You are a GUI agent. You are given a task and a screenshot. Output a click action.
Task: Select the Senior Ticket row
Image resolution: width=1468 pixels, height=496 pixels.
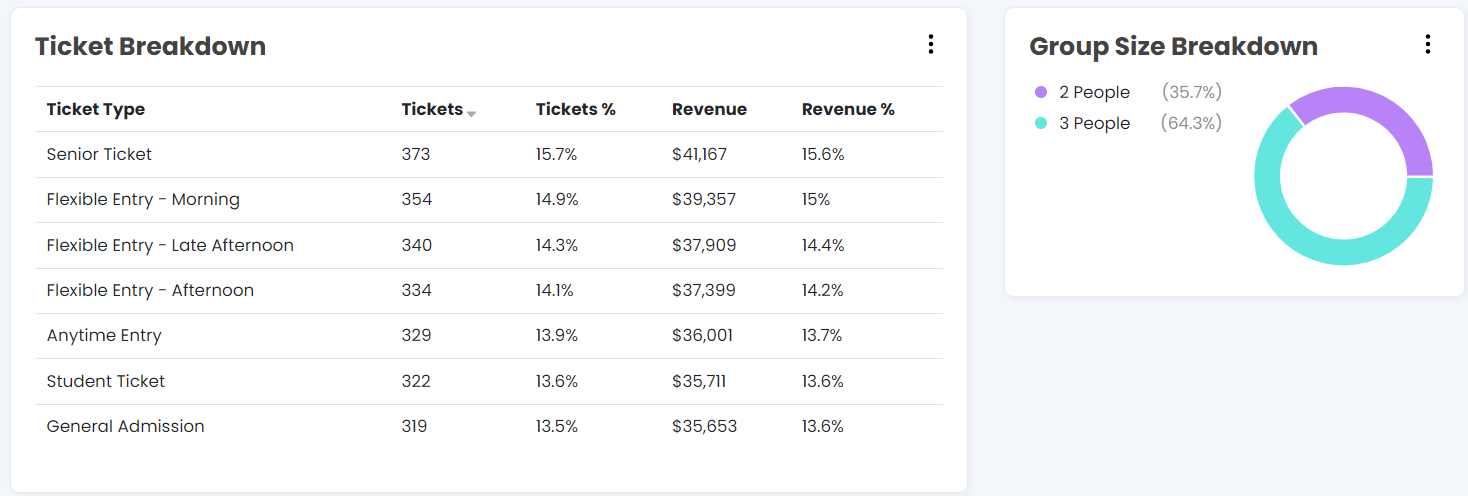coord(99,155)
